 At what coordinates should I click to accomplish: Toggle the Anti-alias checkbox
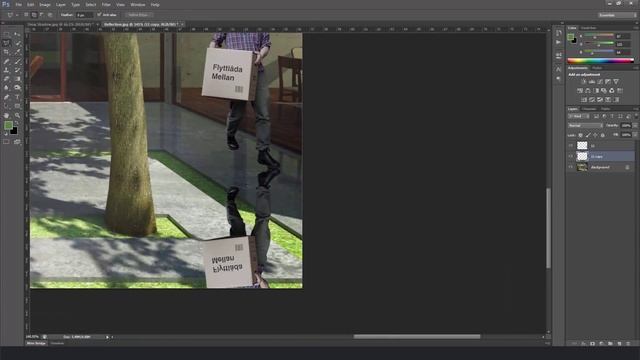pos(99,15)
